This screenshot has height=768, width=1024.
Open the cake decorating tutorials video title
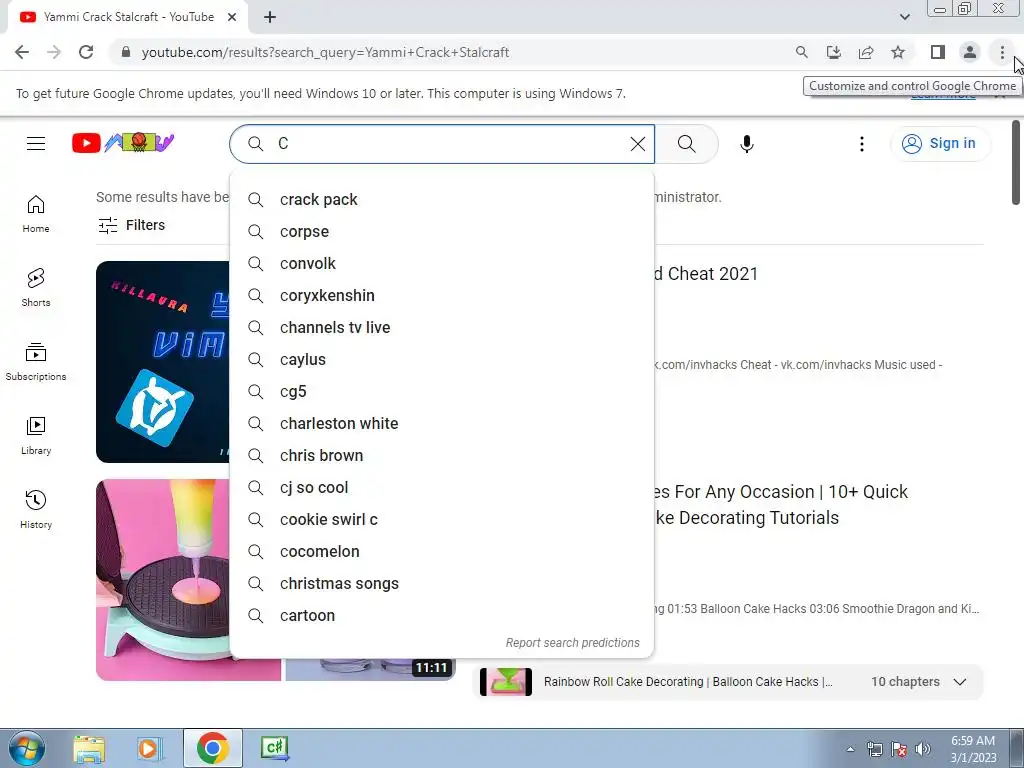coord(781,505)
